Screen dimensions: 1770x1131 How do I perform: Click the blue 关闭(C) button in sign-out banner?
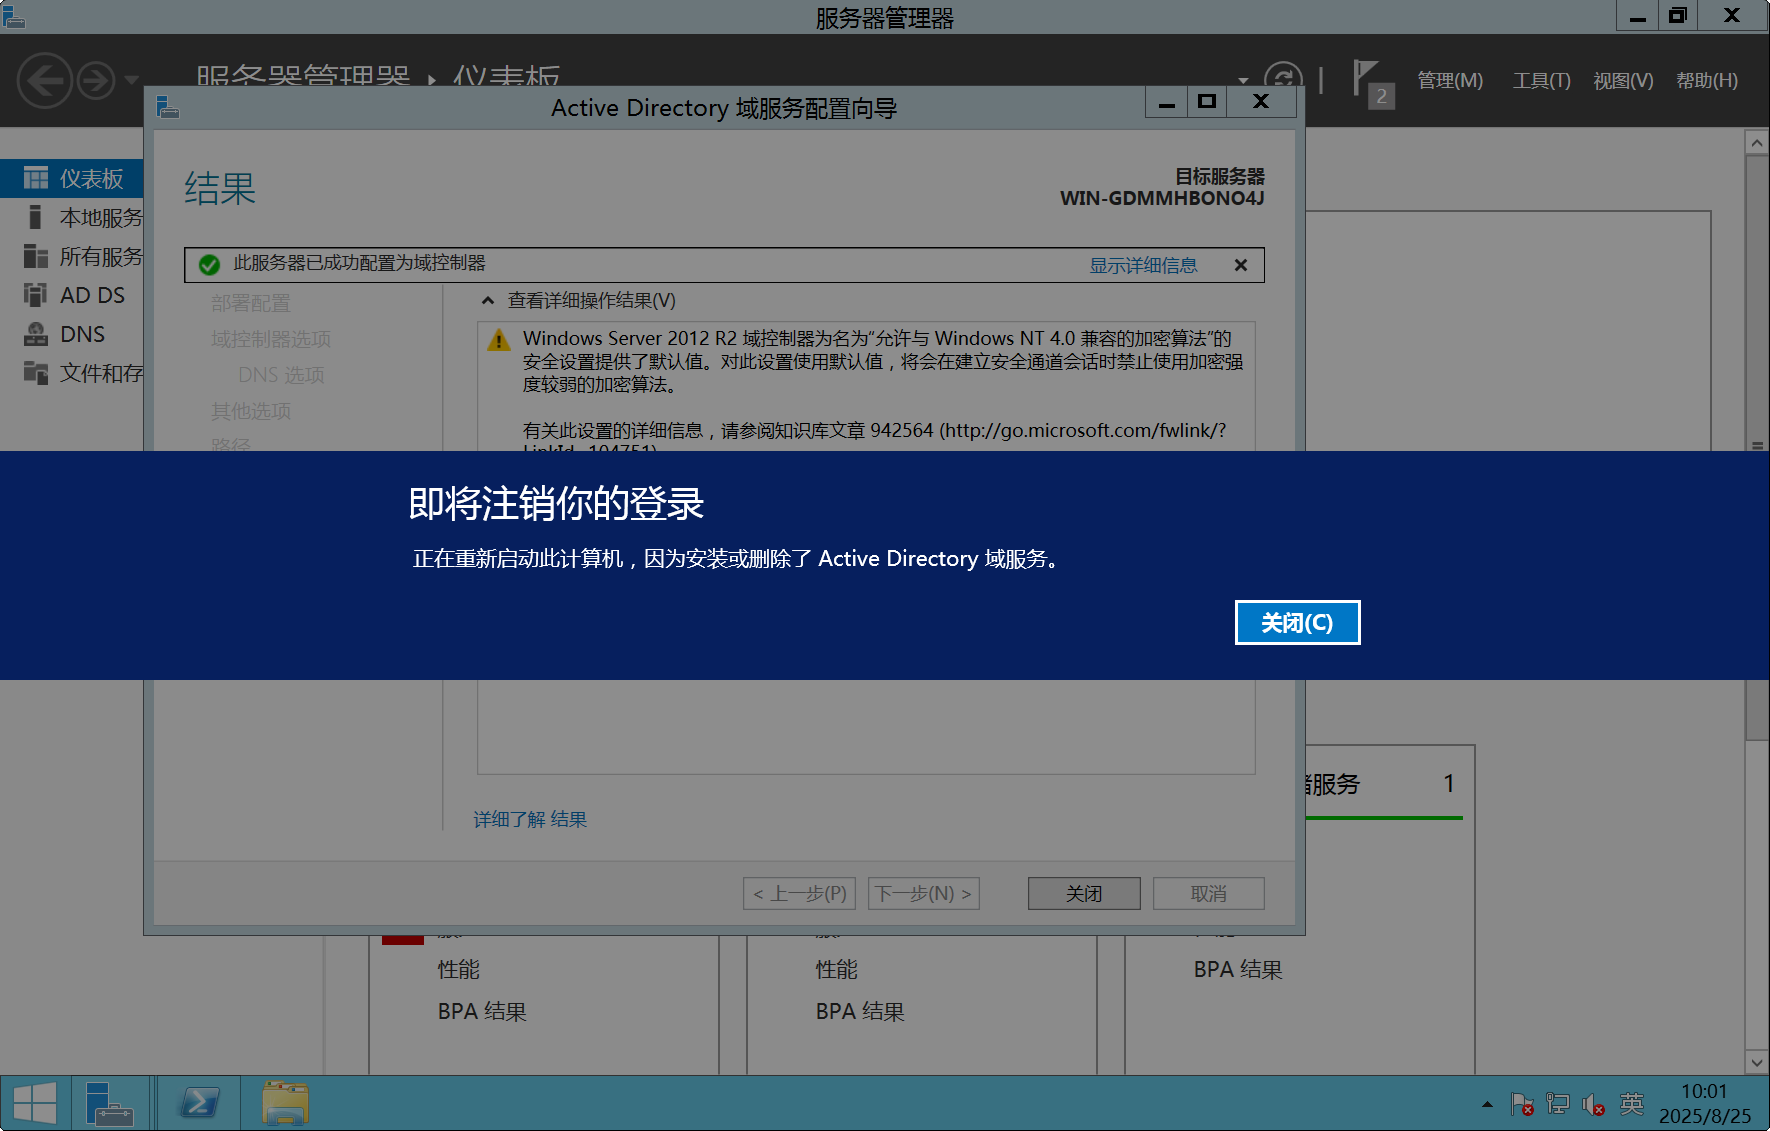click(1297, 623)
